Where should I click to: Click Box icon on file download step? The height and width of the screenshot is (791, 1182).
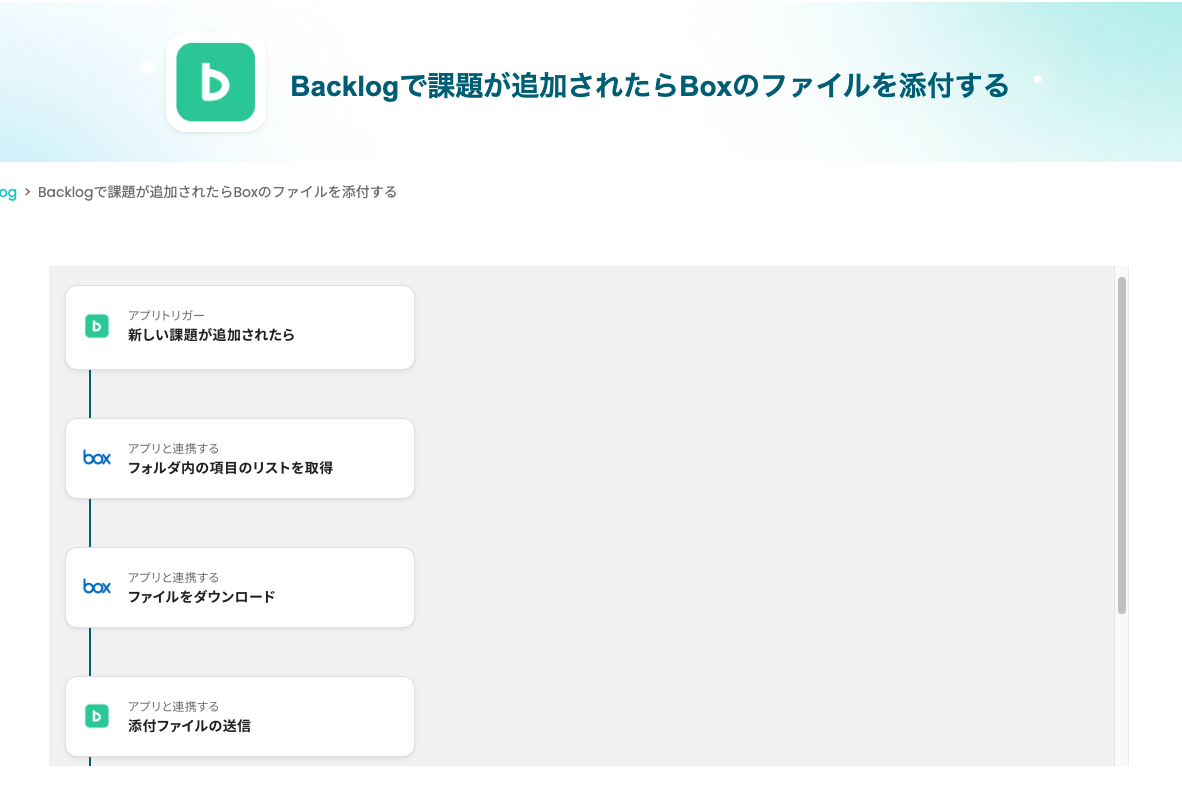[x=97, y=587]
